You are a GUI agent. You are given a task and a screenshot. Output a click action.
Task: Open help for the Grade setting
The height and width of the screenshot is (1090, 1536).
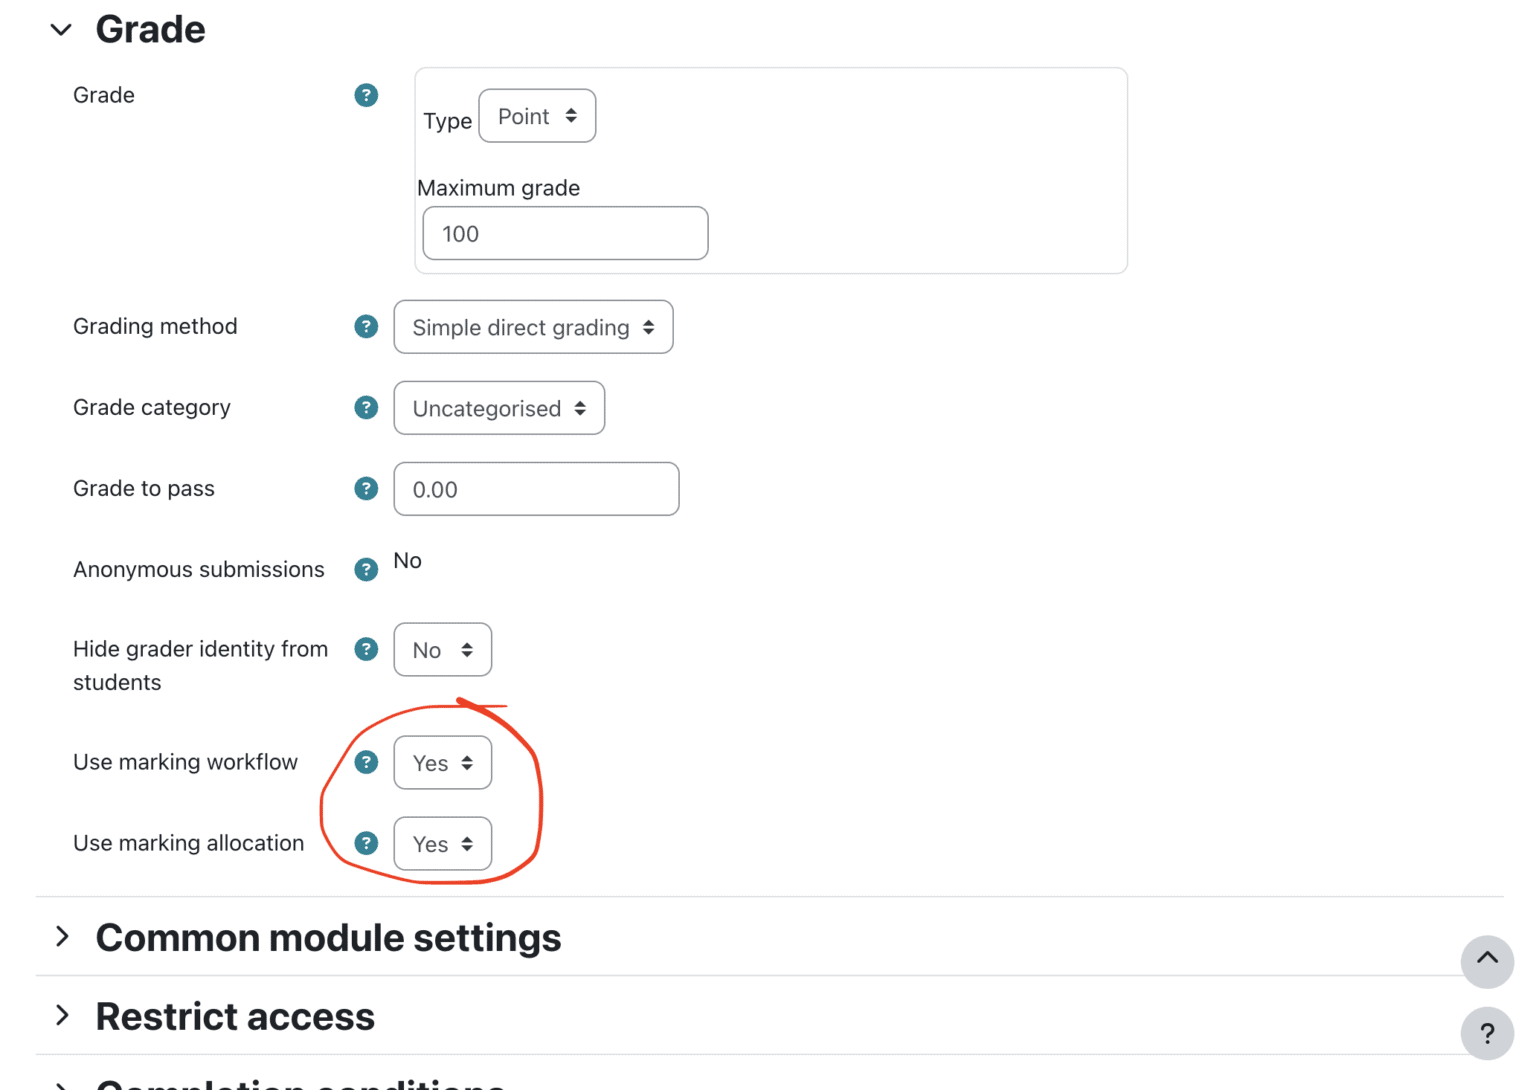click(x=366, y=95)
